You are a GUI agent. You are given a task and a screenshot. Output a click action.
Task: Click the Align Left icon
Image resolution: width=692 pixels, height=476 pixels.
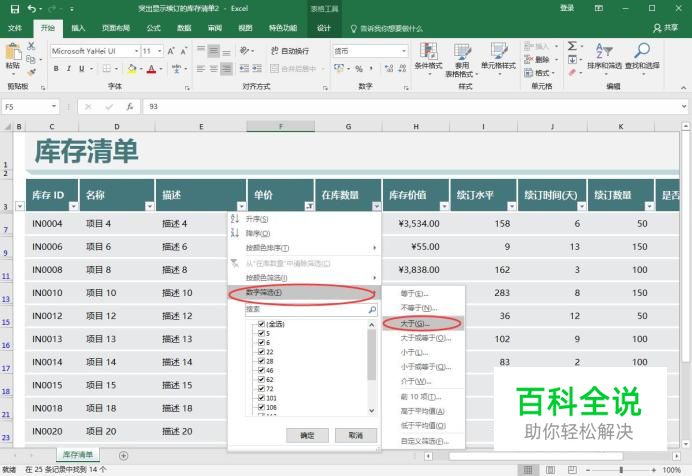(x=201, y=68)
